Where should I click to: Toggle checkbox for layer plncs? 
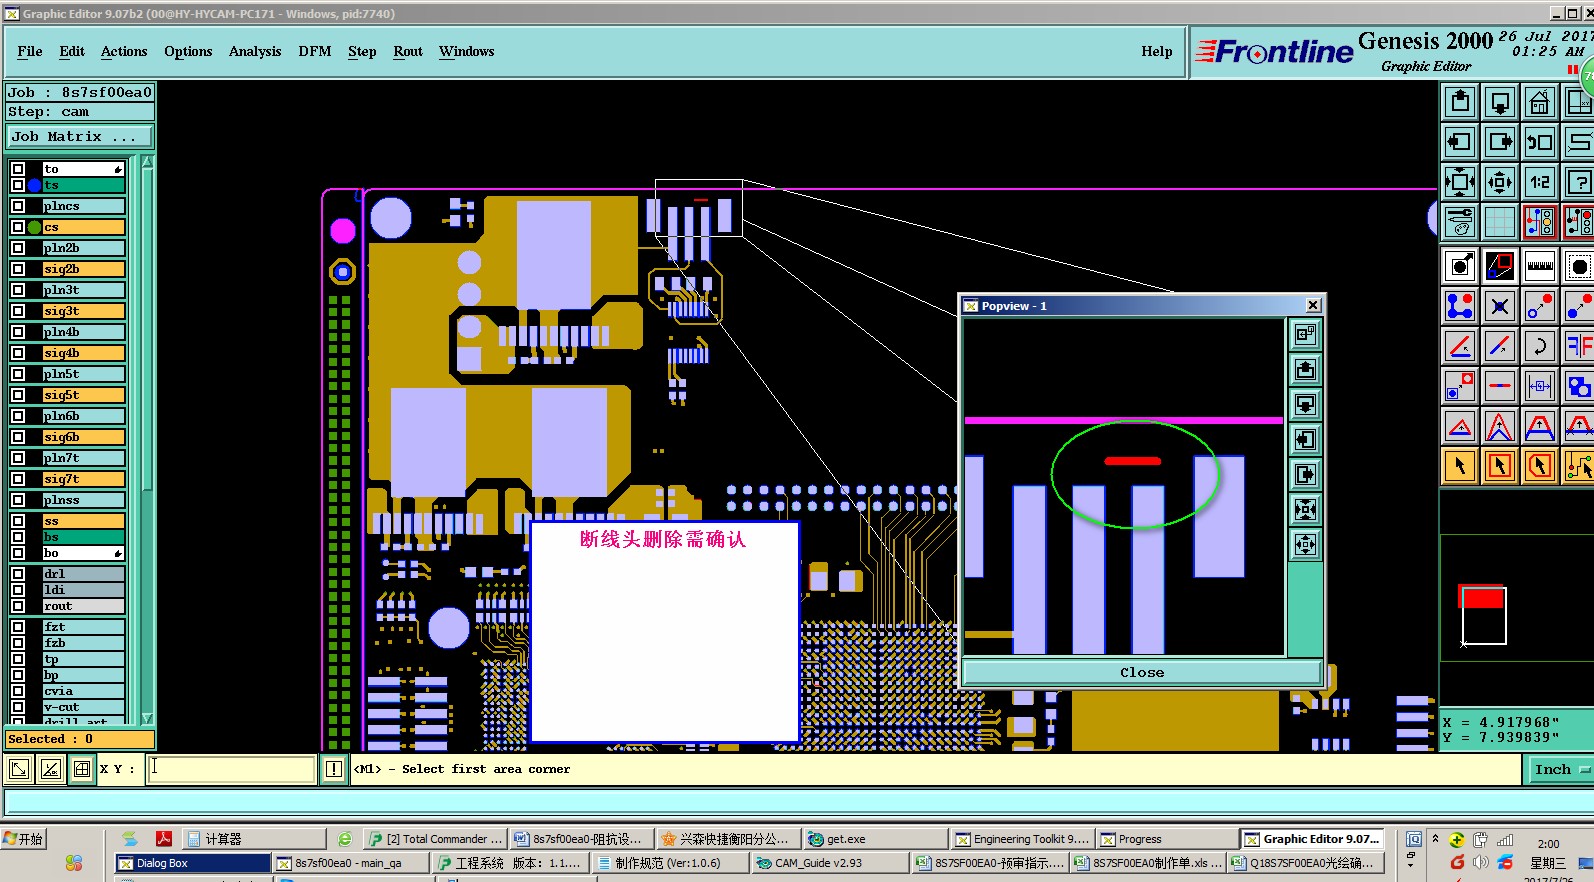(x=18, y=206)
